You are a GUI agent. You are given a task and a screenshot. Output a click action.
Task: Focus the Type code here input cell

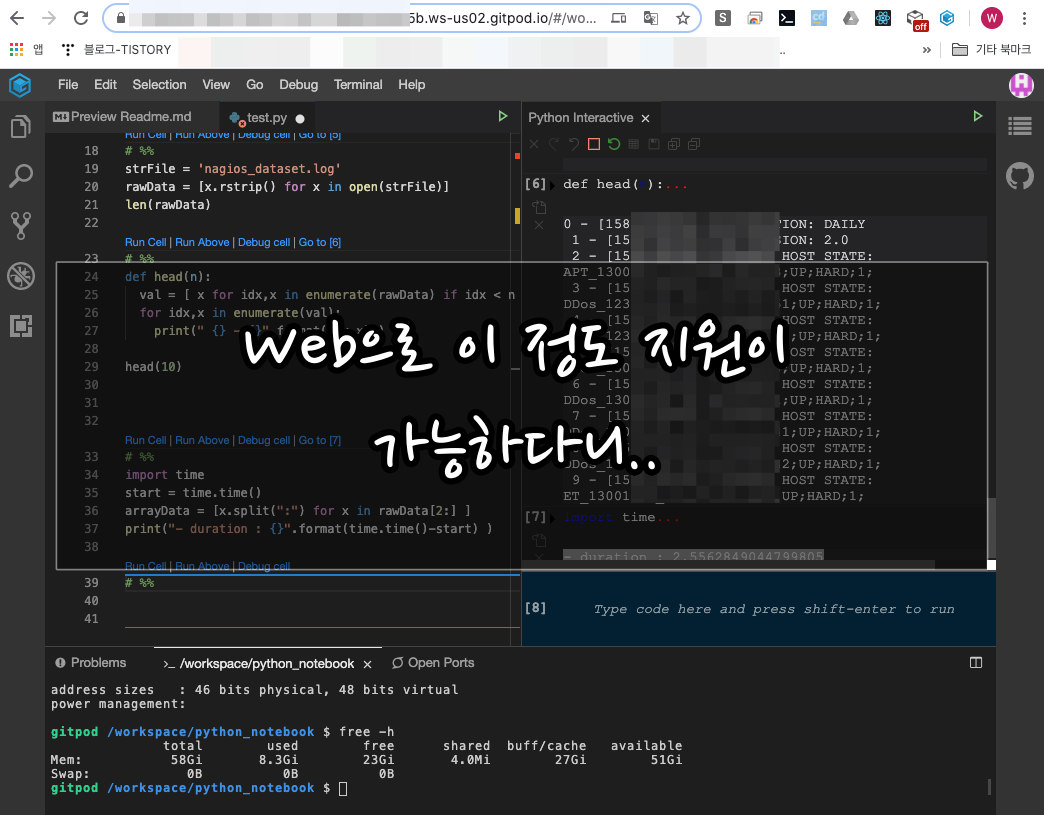[774, 609]
